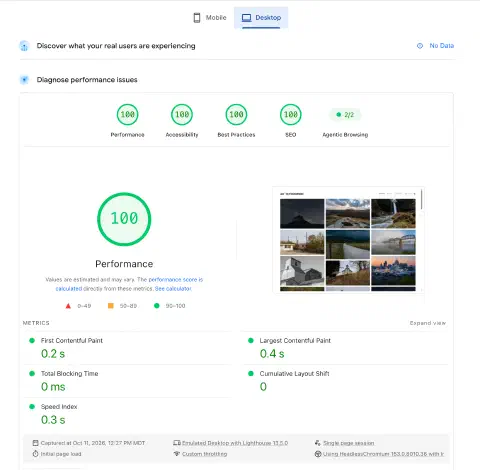Click the desktop laptop icon
Viewport: 480px width, 470px height.
(x=246, y=18)
